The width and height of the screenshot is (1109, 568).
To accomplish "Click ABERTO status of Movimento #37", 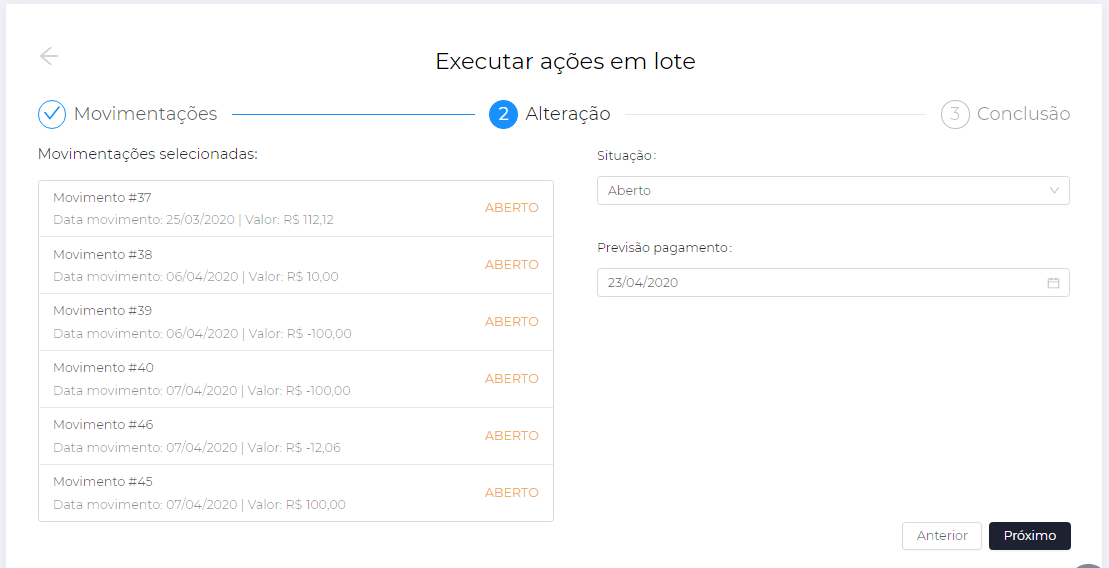I will coord(511,208).
